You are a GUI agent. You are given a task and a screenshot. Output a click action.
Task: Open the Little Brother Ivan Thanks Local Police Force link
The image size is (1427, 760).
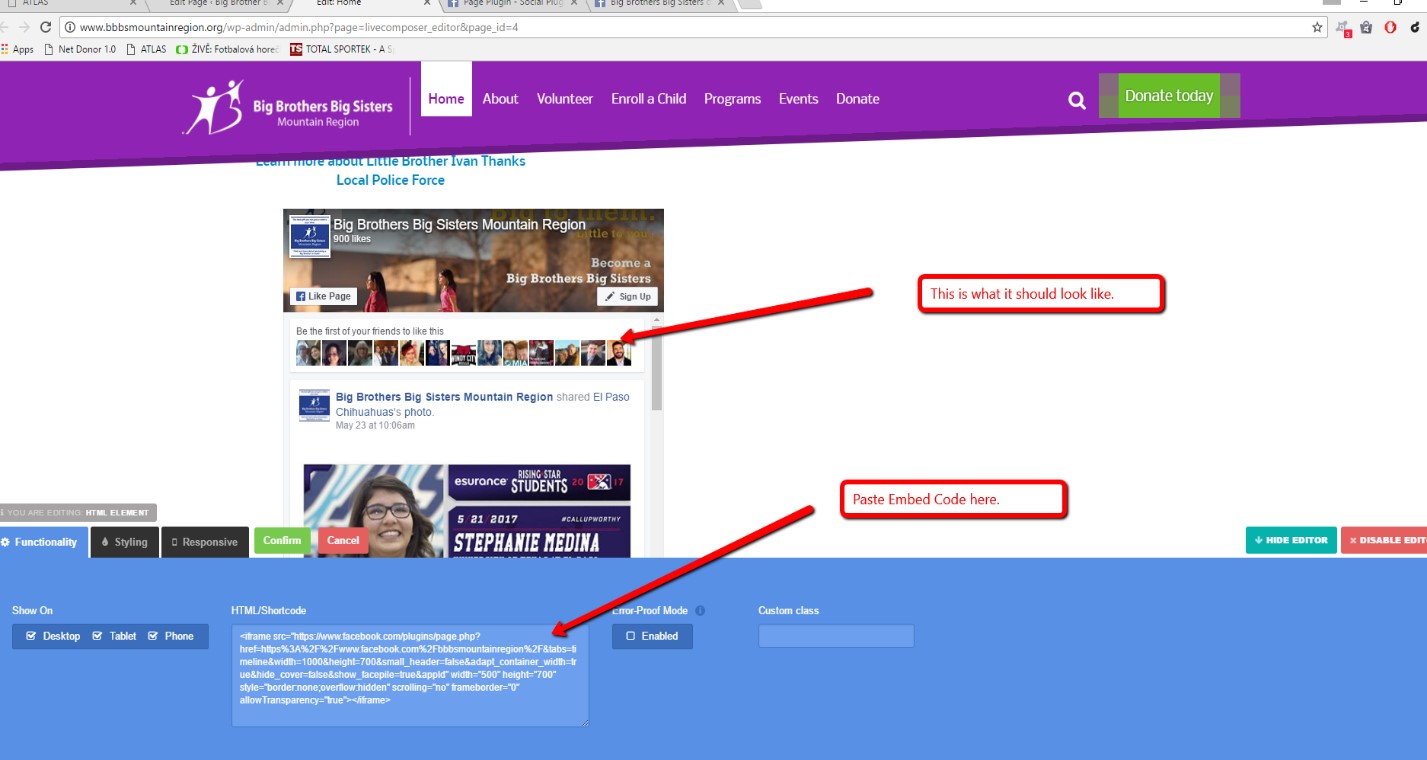click(x=390, y=171)
